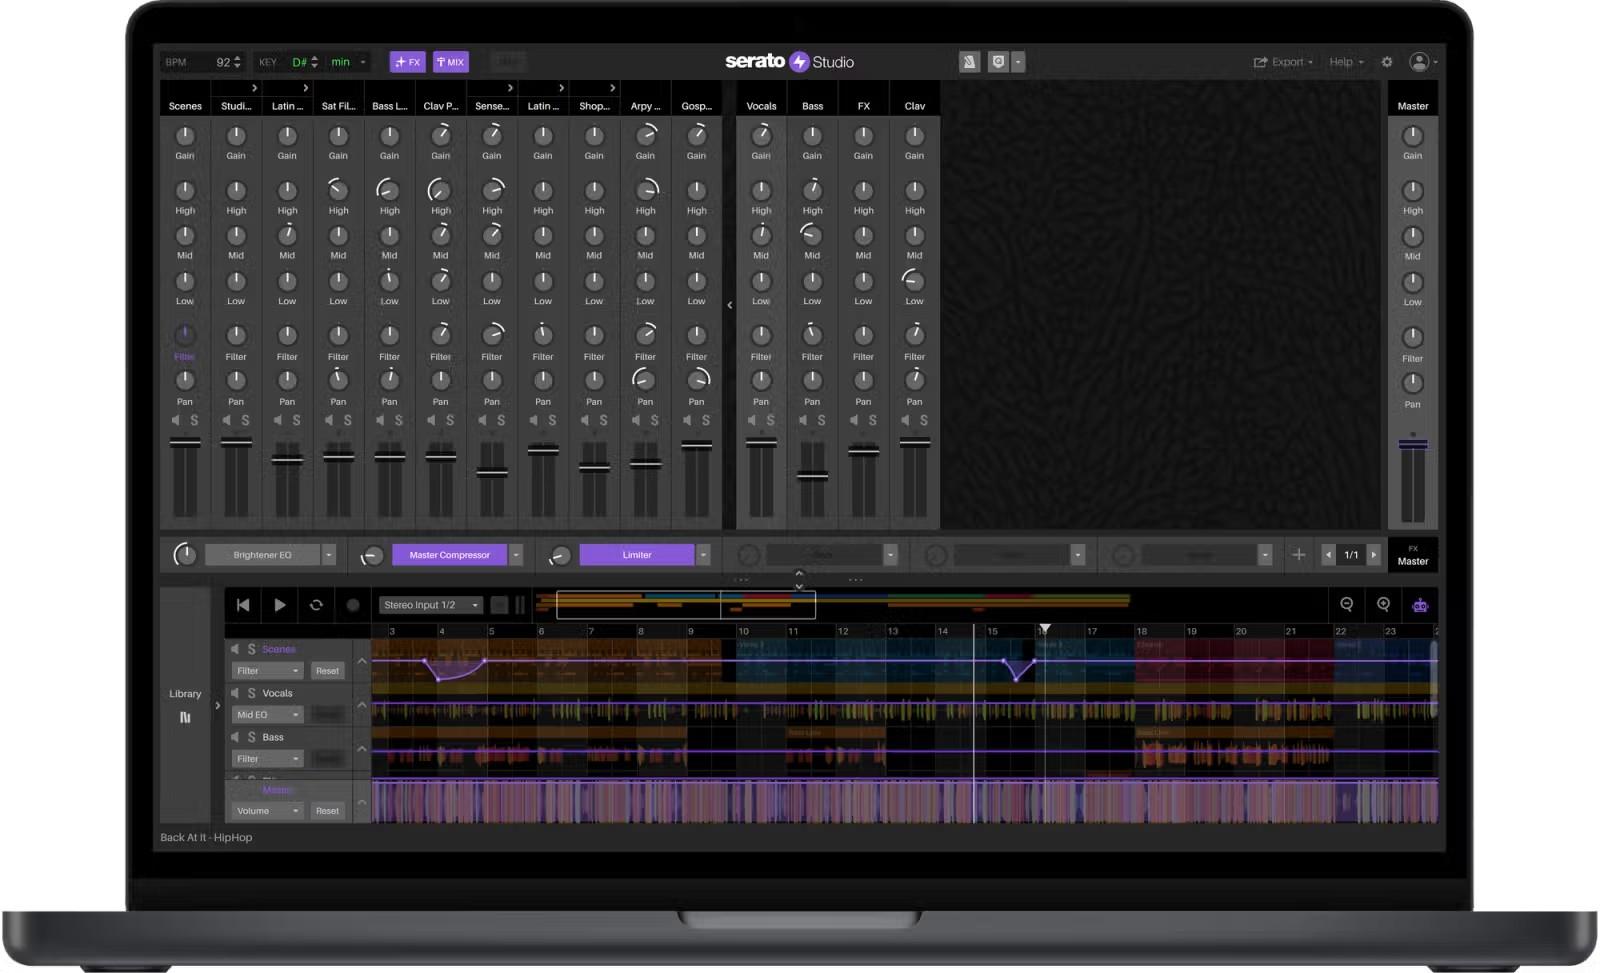Activate the zoom-in magnifier above the timeline
The height and width of the screenshot is (973, 1600).
pyautogui.click(x=1383, y=604)
